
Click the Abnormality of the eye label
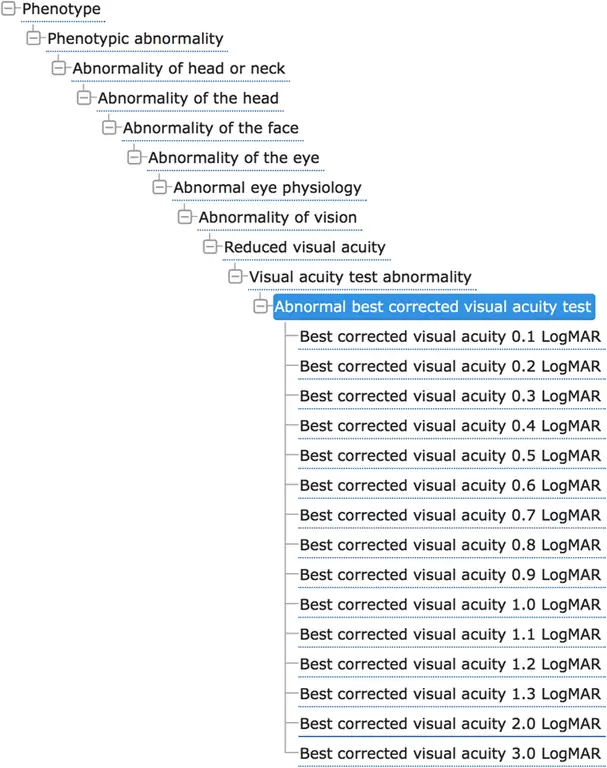(x=234, y=158)
